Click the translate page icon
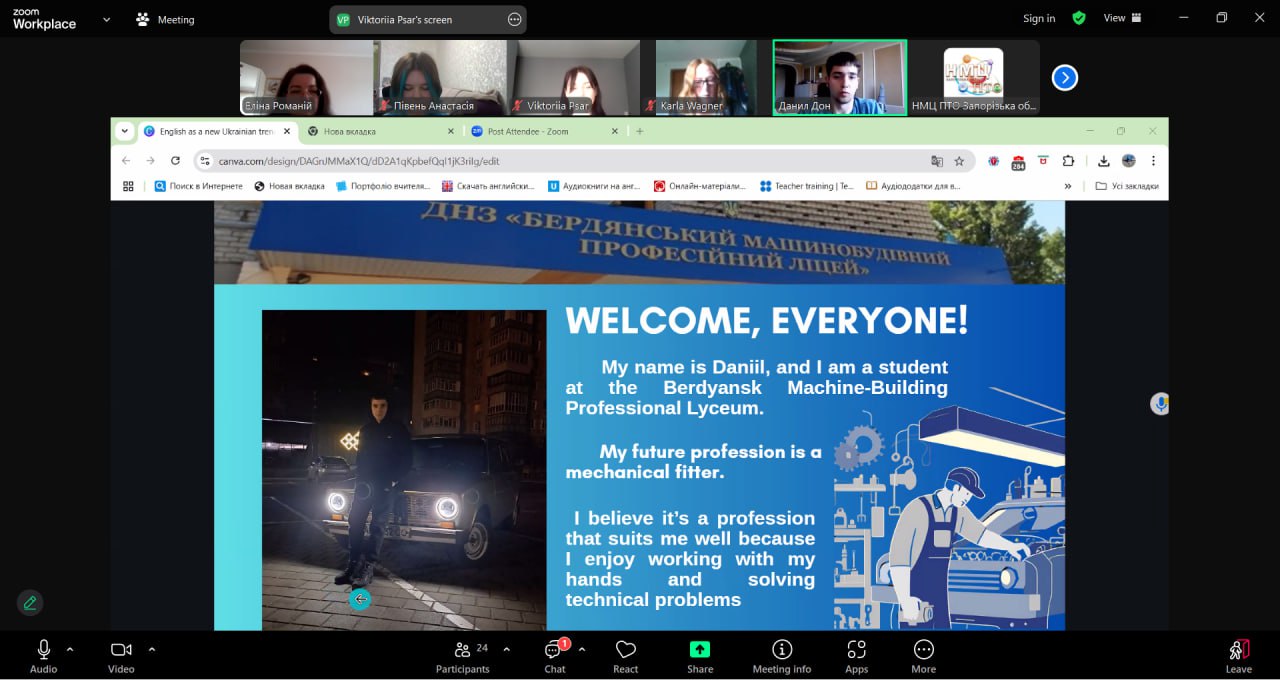1280x680 pixels. [937, 161]
